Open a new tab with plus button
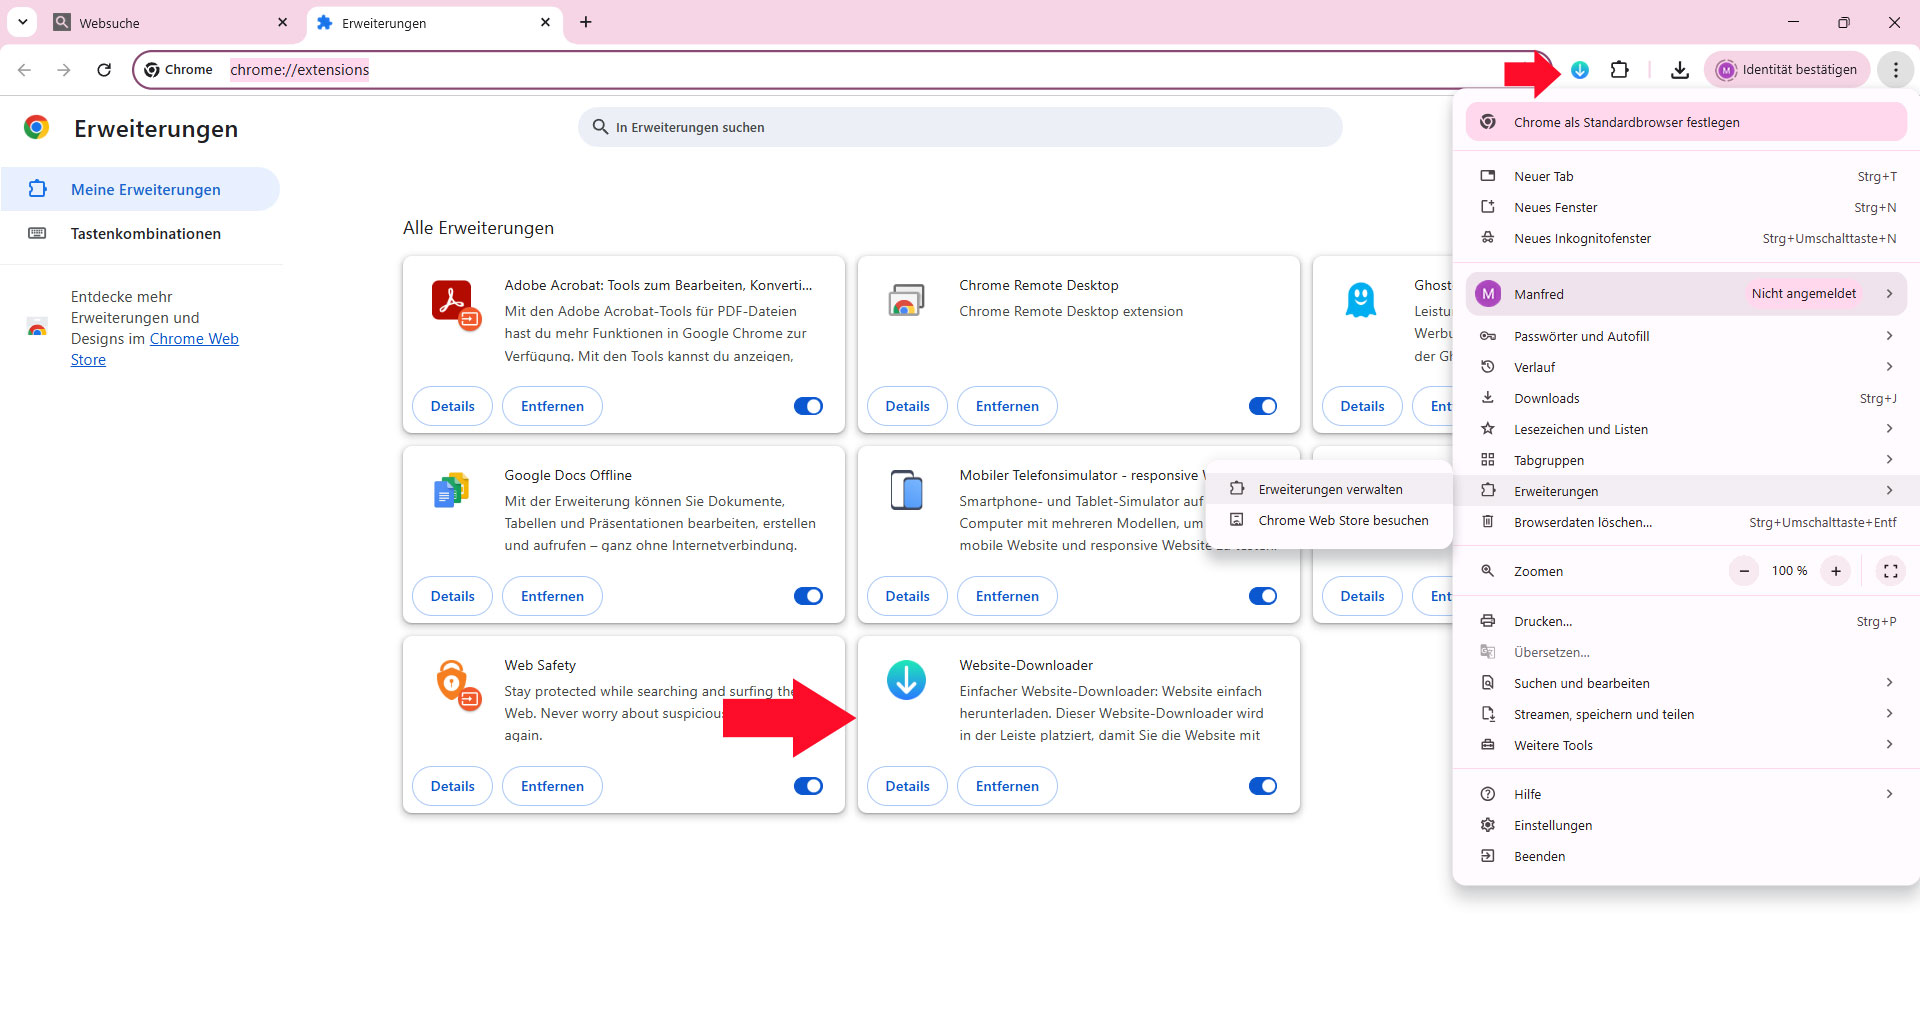 [586, 22]
